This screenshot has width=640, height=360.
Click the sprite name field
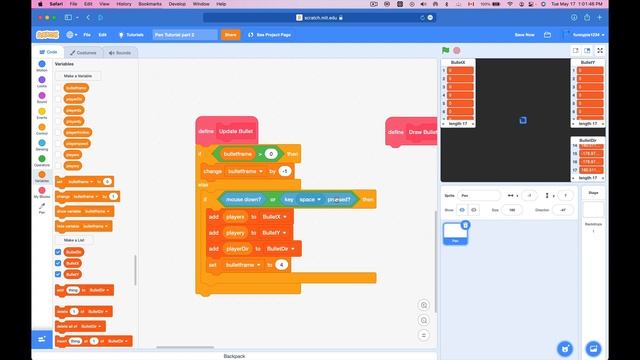tap(479, 196)
